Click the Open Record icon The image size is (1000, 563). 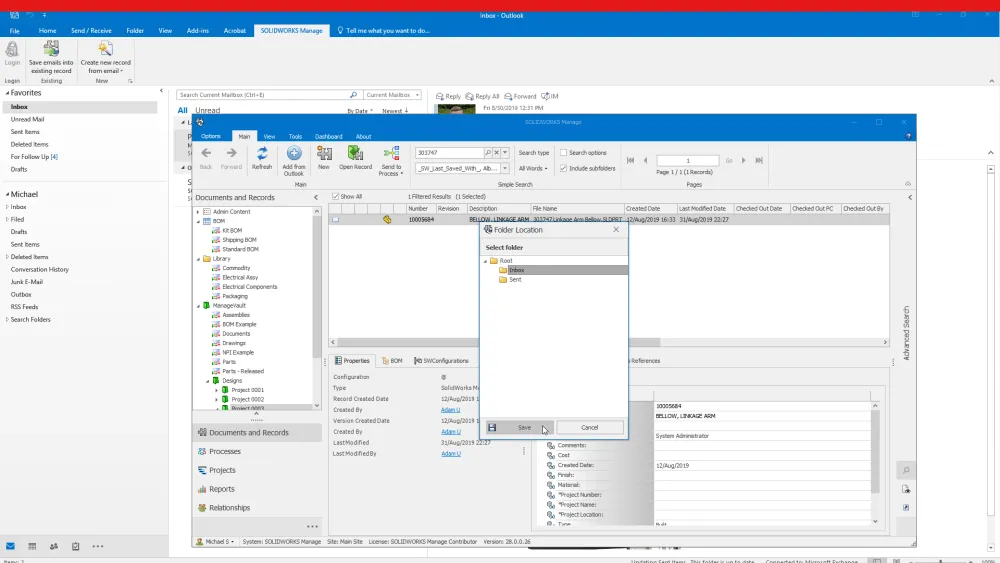pos(355,154)
